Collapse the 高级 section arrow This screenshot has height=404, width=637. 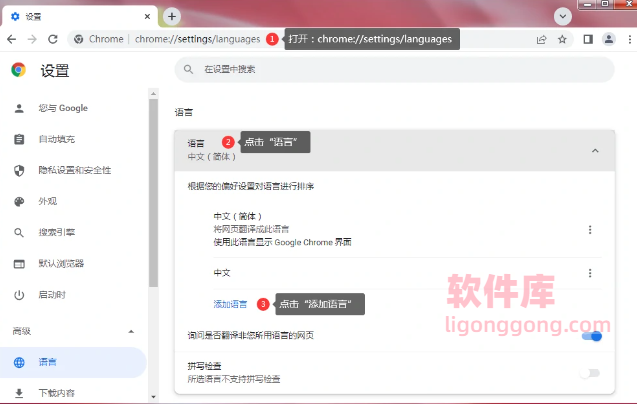pyautogui.click(x=131, y=332)
